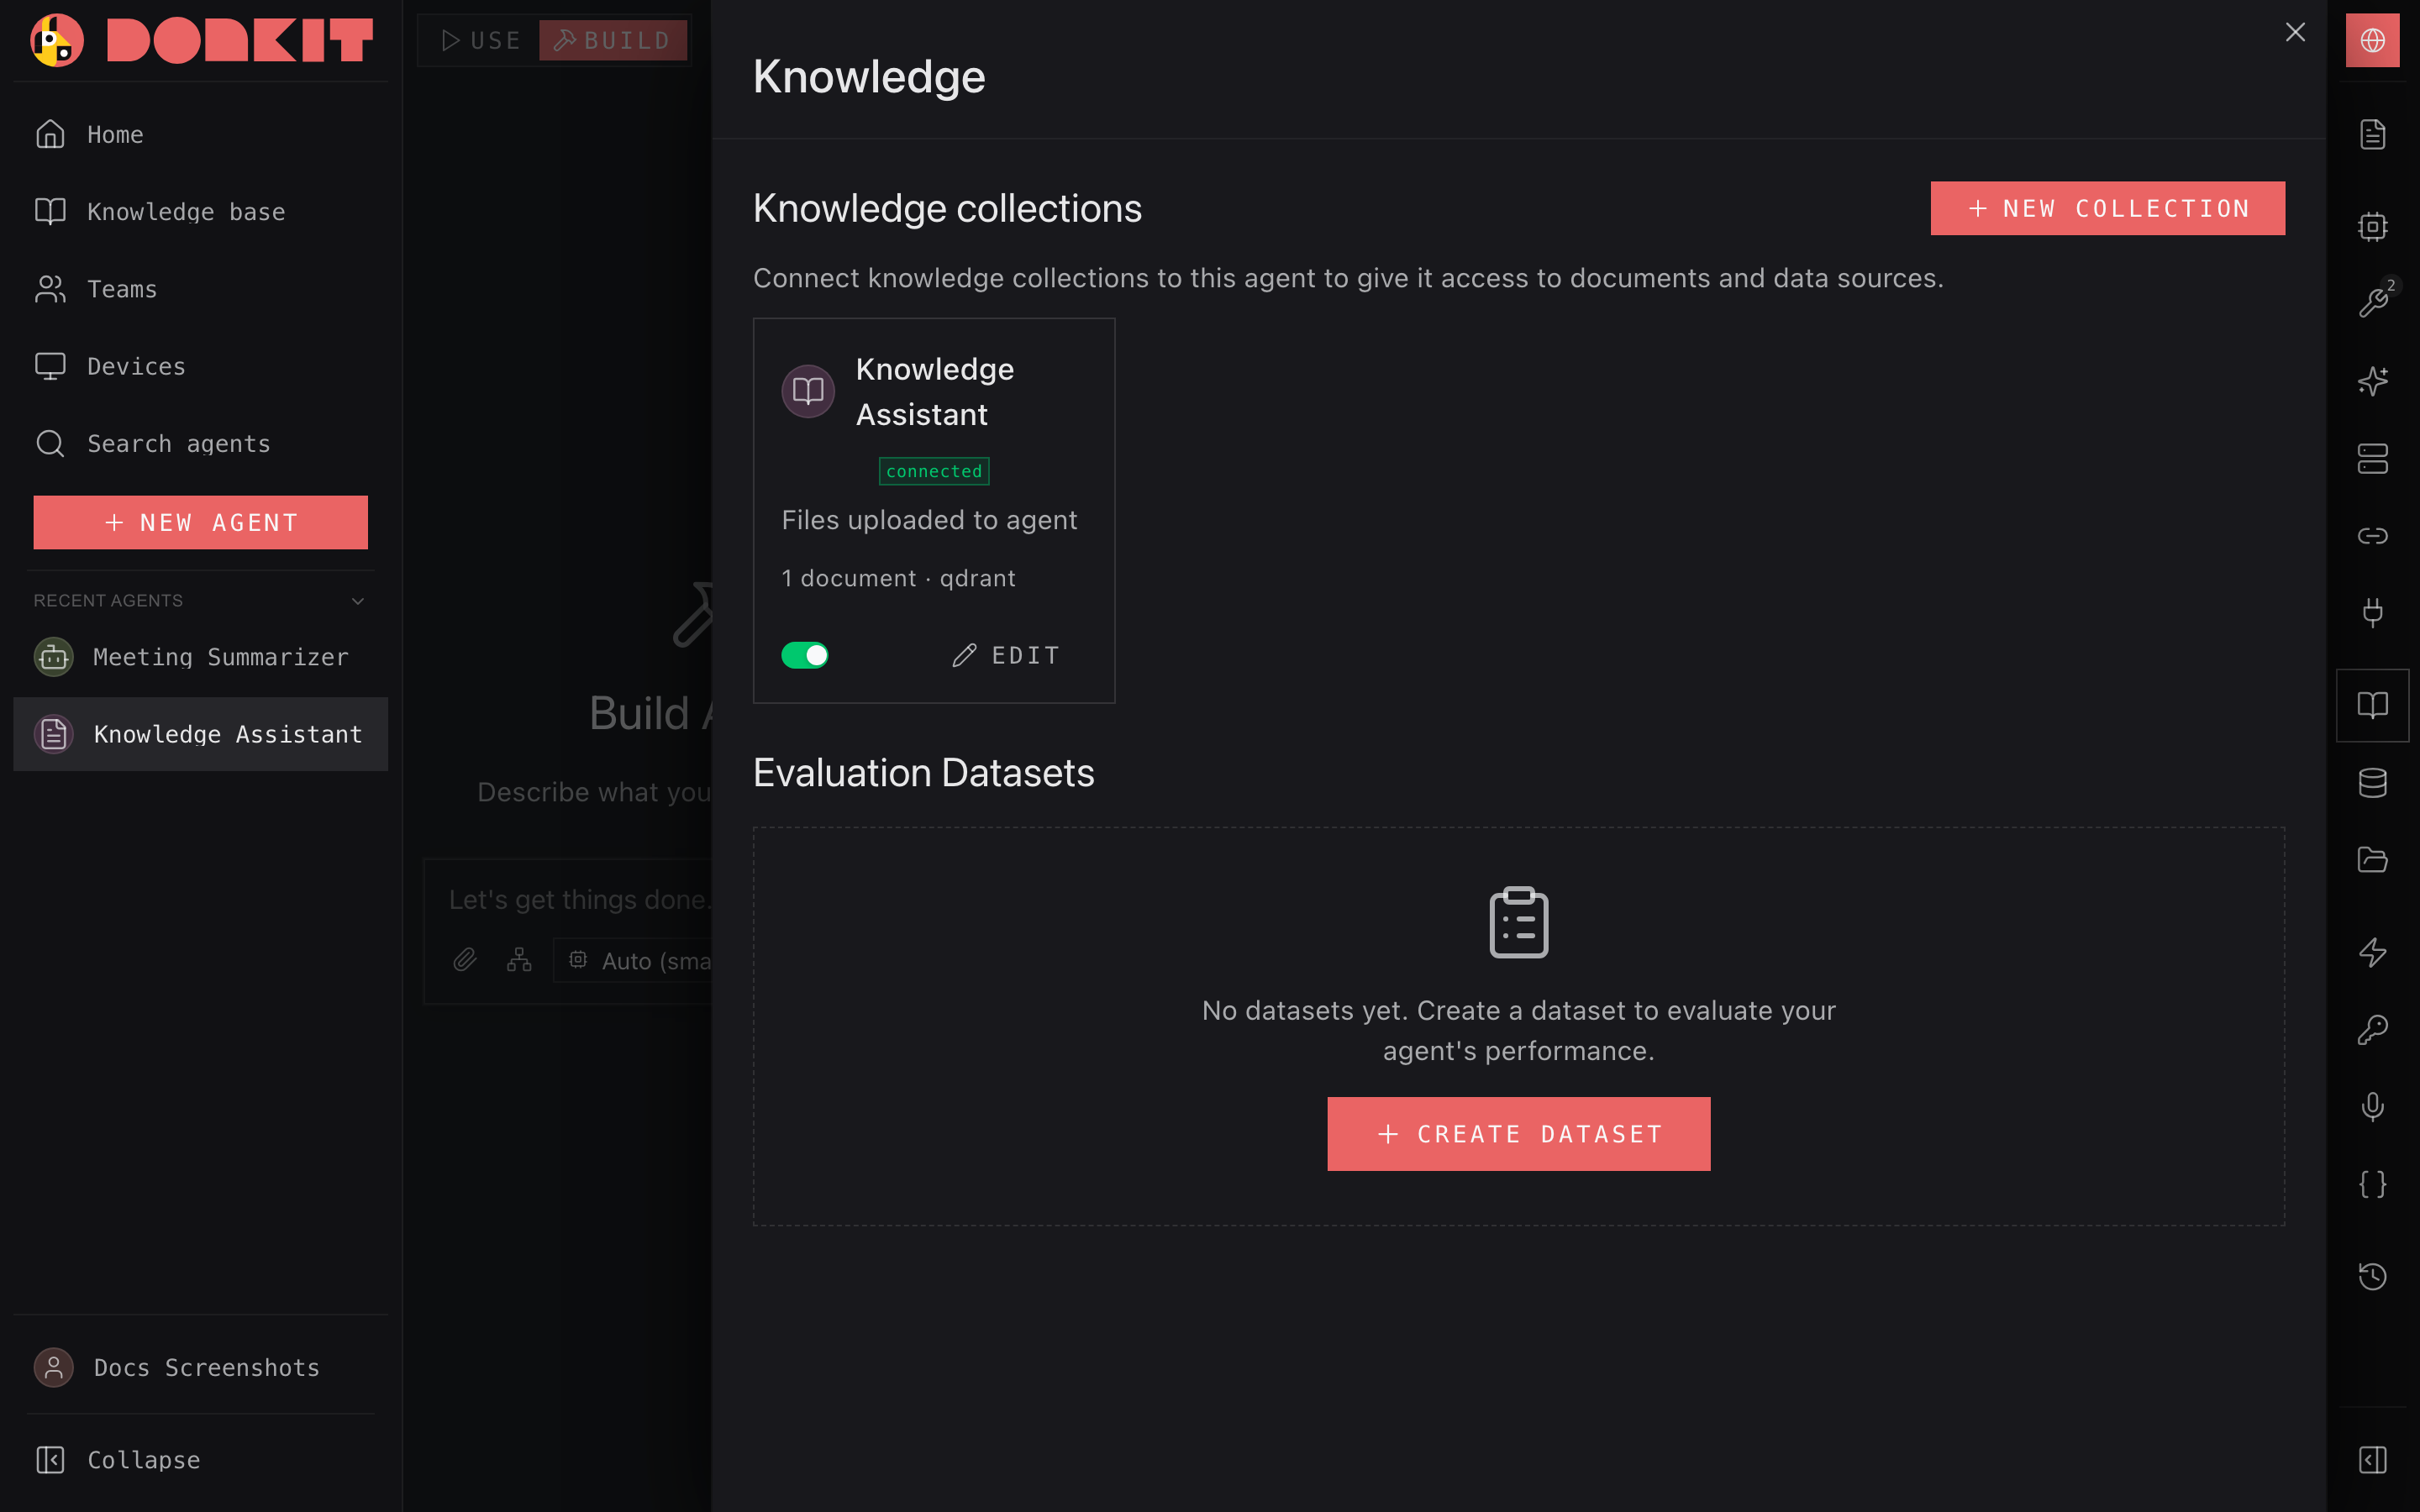2420x1512 pixels.
Task: Open the plug icon in right rail
Action: tap(2372, 612)
